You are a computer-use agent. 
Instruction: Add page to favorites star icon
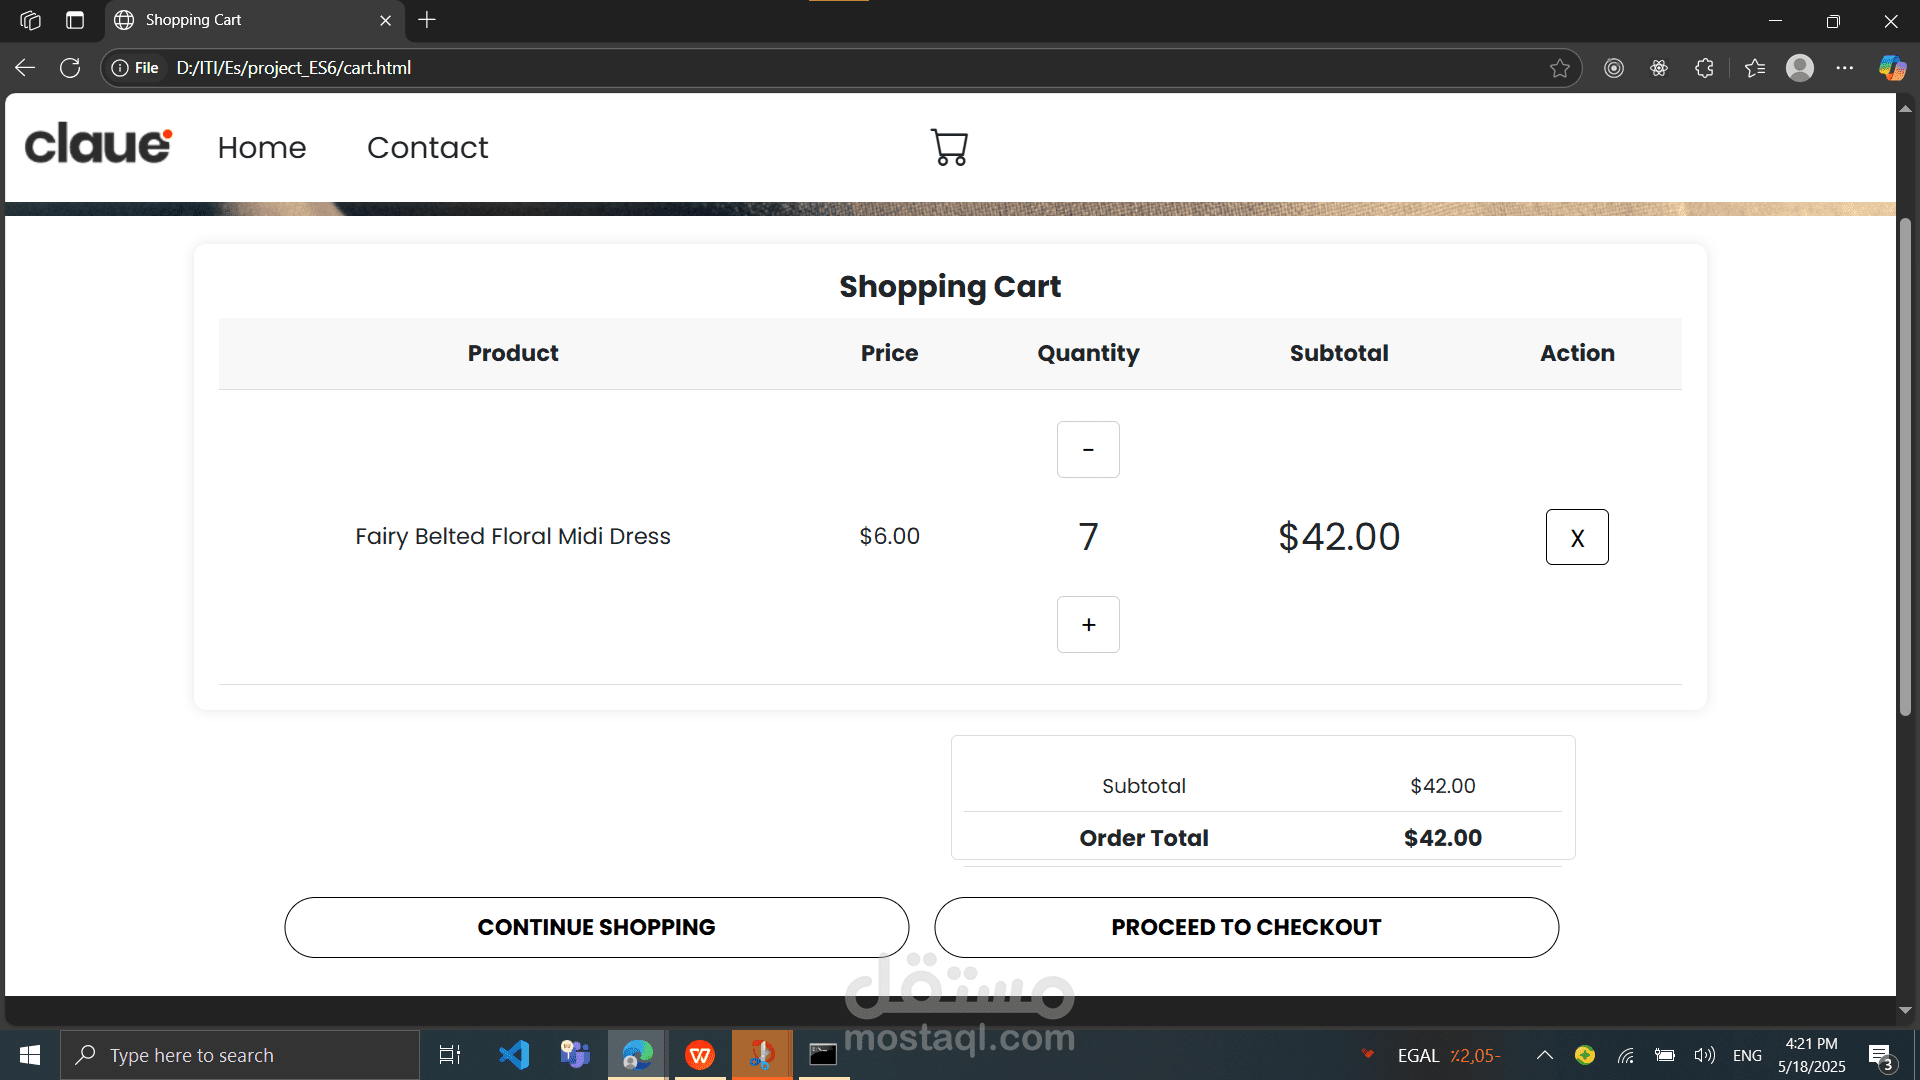coord(1559,68)
